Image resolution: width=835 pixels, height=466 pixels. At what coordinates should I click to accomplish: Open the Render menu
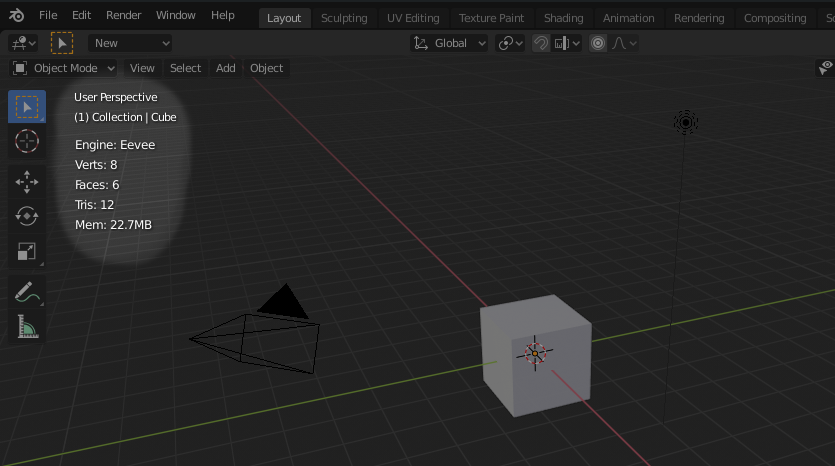pos(124,15)
